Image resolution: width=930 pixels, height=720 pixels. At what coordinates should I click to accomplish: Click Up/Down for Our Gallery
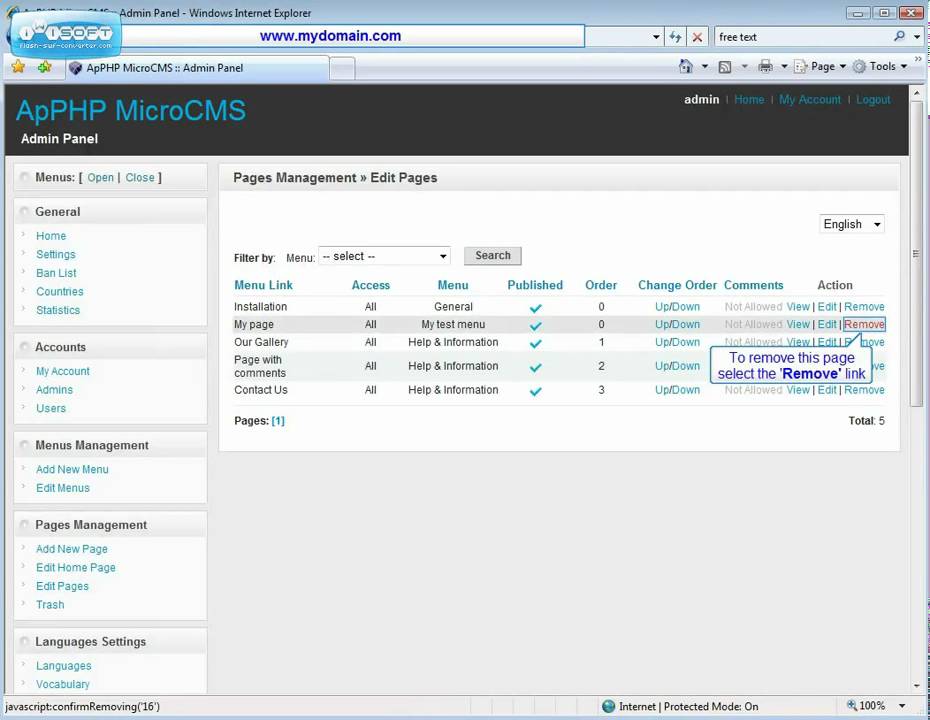point(677,342)
